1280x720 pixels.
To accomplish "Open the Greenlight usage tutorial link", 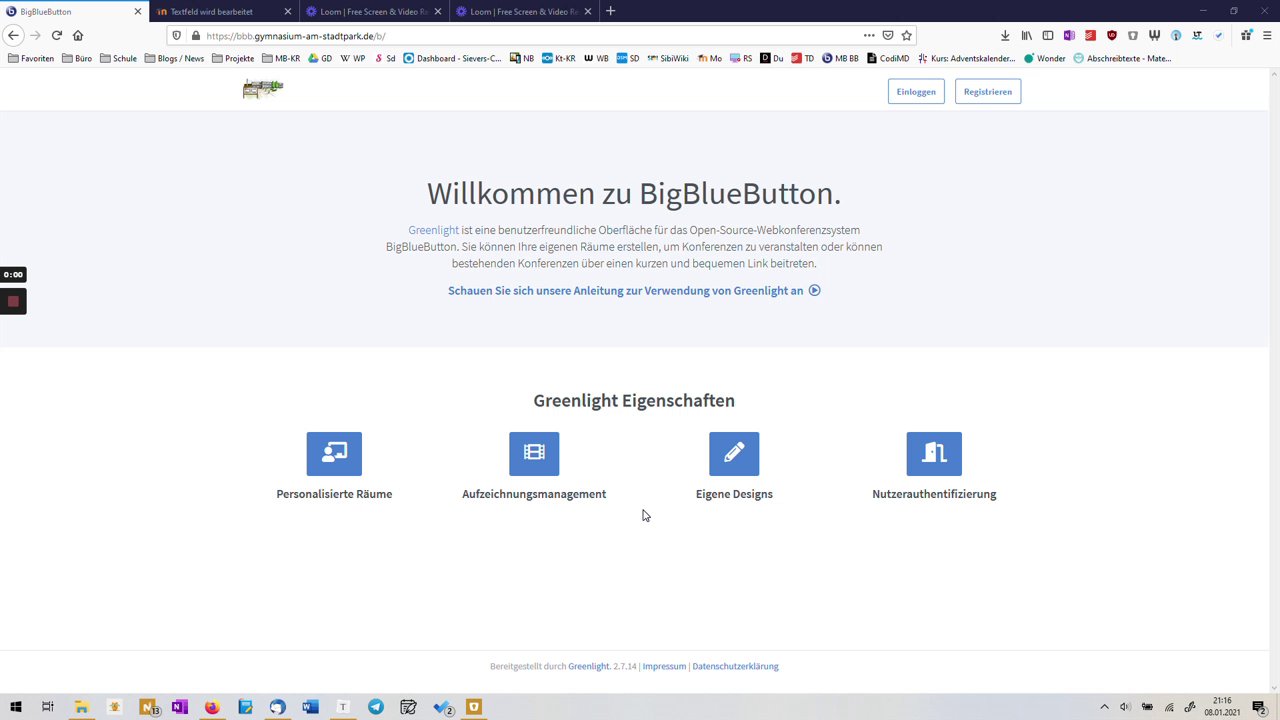I will click(x=634, y=291).
